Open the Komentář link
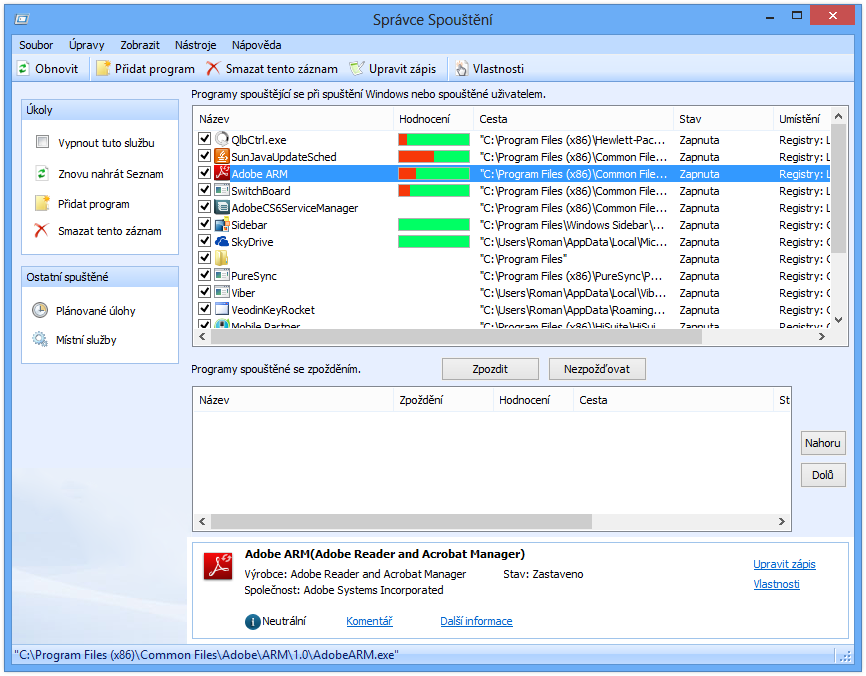The image size is (866, 676). (369, 621)
